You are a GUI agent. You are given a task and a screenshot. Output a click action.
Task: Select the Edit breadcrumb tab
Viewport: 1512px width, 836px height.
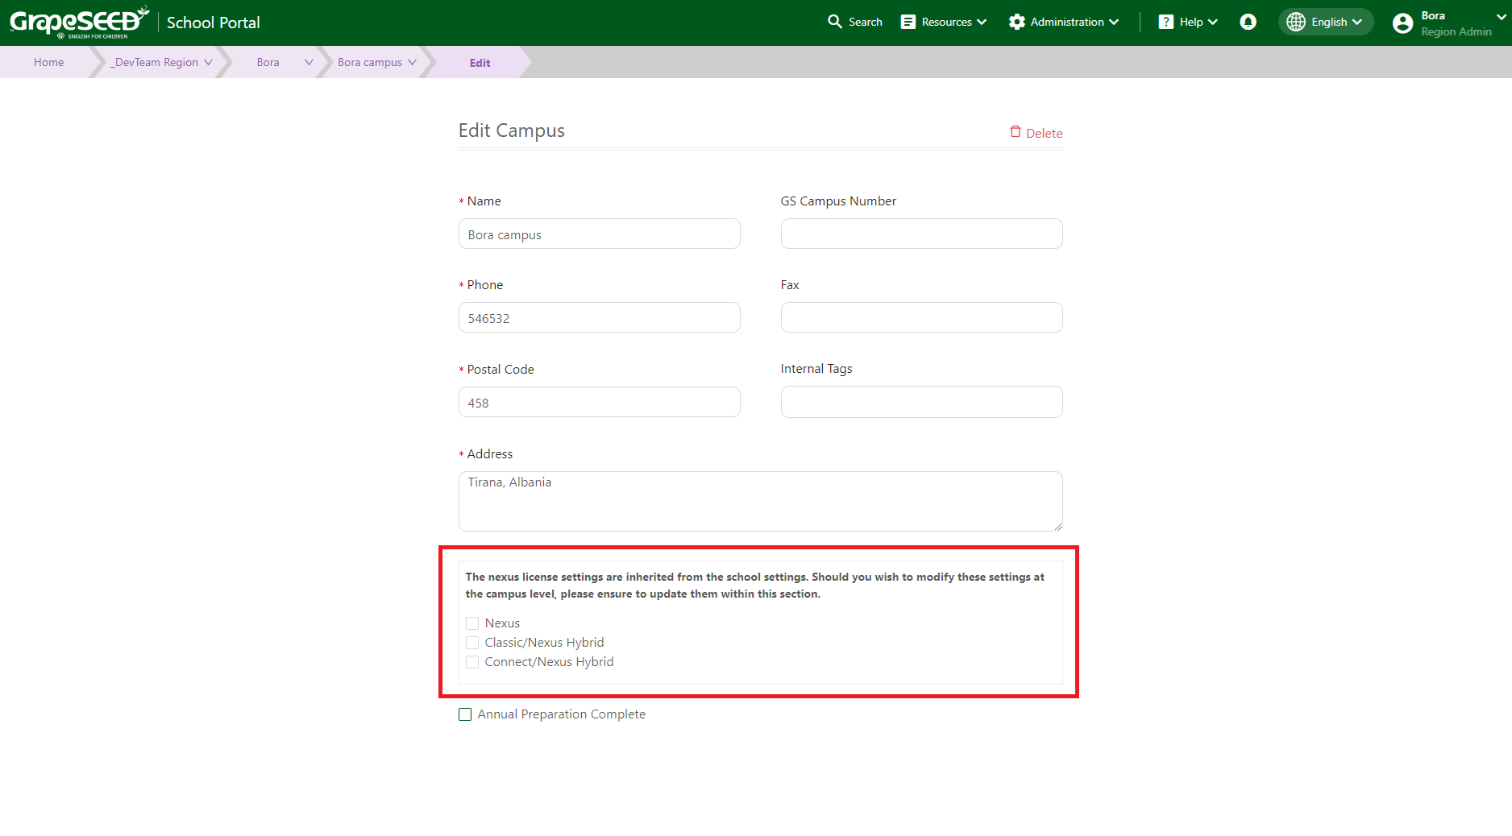tap(480, 63)
